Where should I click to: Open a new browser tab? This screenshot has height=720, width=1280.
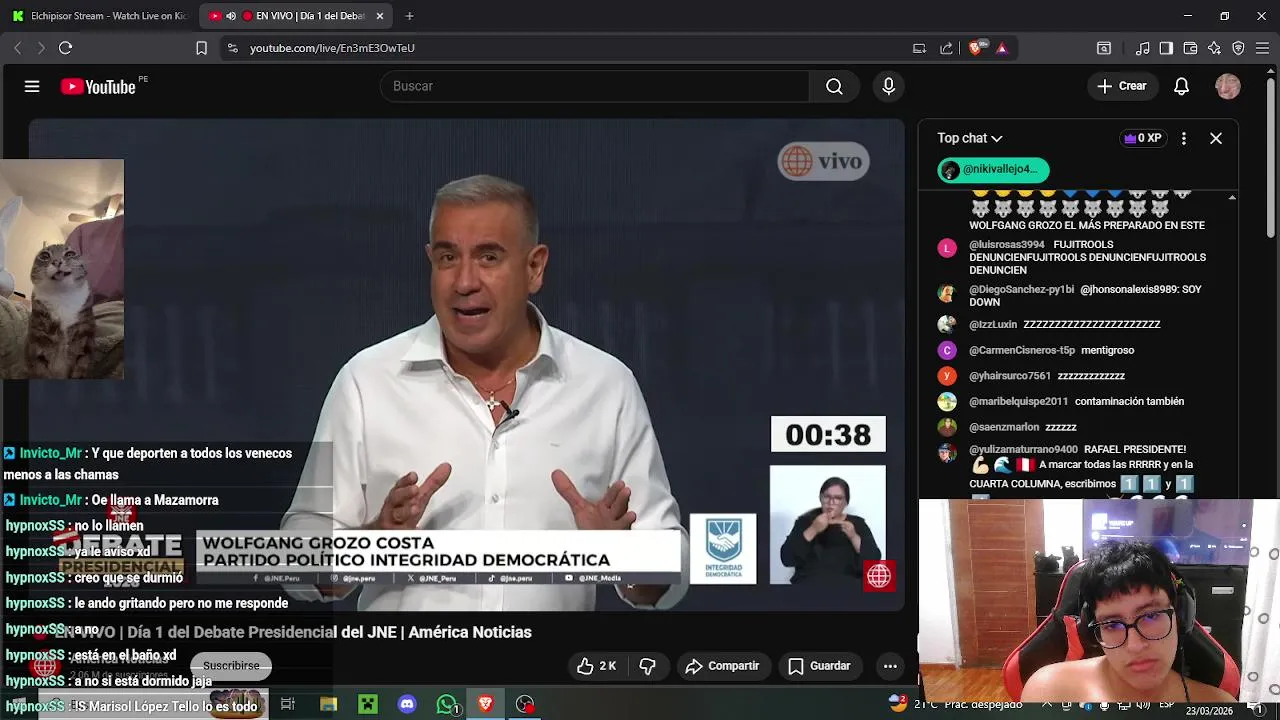click(x=410, y=16)
